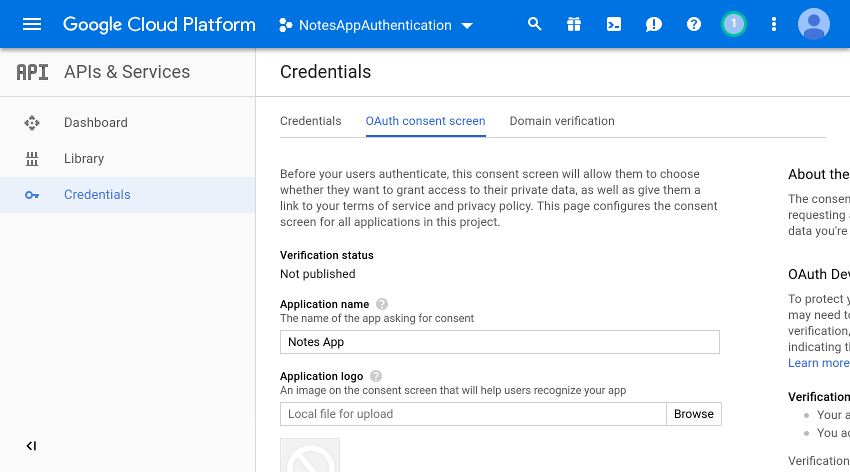Show notifications with badge 1
The height and width of the screenshot is (472, 850).
coord(734,24)
